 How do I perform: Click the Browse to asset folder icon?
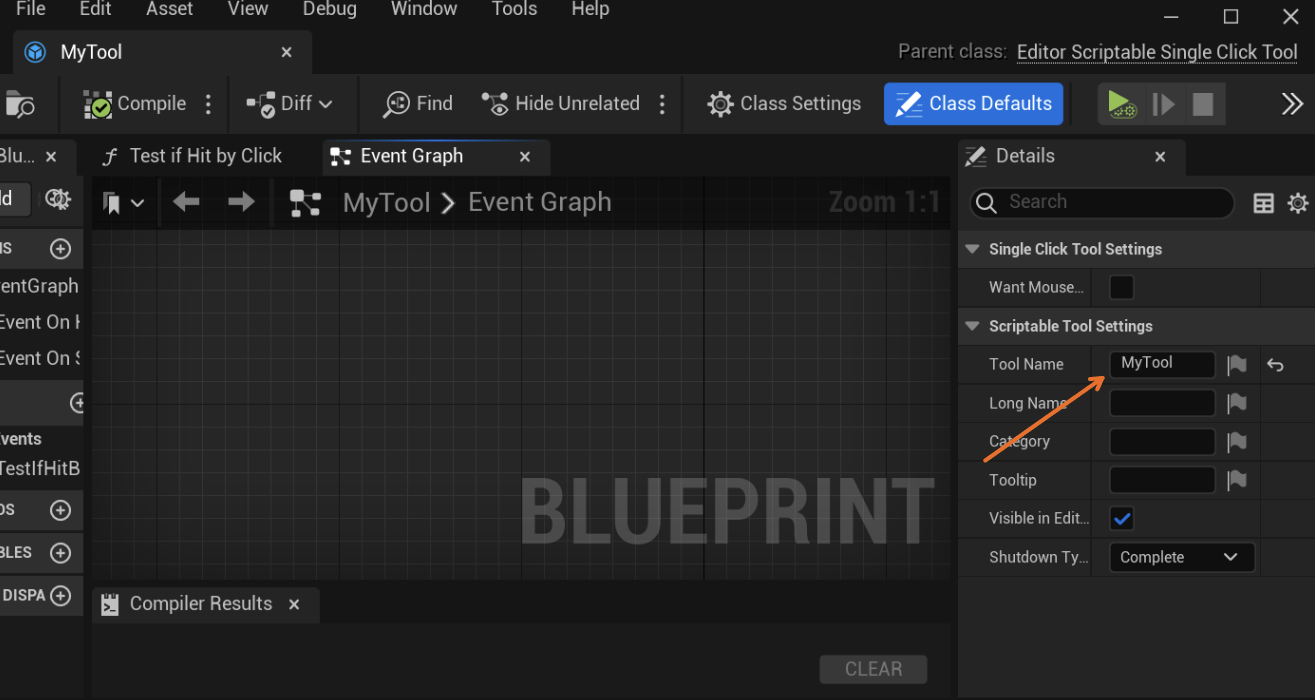pos(20,104)
